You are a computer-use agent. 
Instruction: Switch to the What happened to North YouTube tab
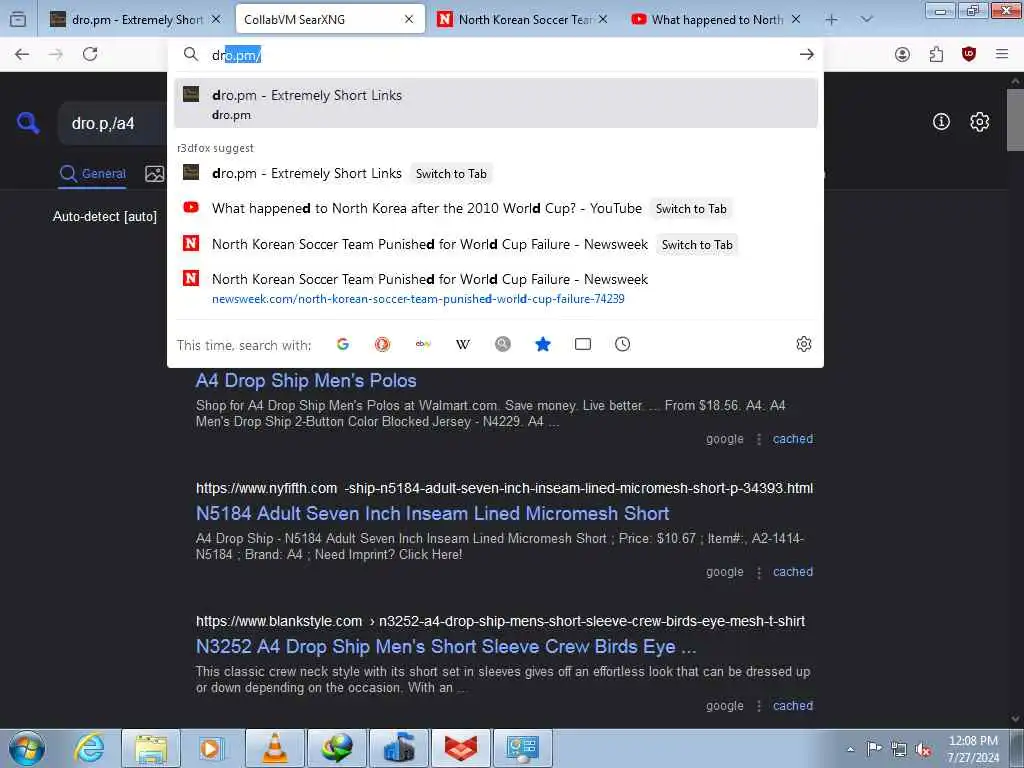coord(716,20)
